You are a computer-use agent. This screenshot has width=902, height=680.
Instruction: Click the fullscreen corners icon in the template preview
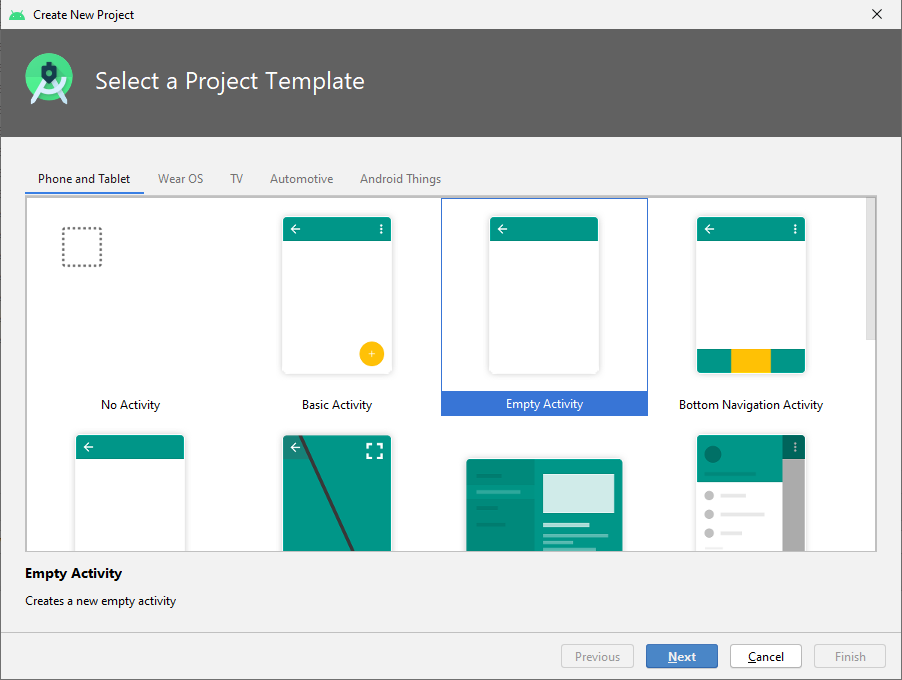click(x=374, y=450)
